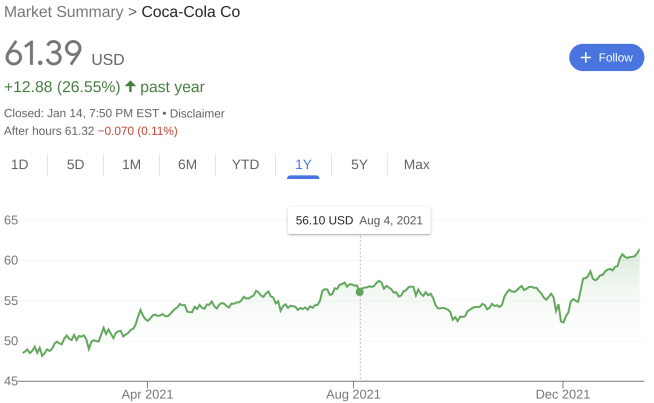Select the 1Y range tab
The width and height of the screenshot is (654, 403).
coord(303,164)
